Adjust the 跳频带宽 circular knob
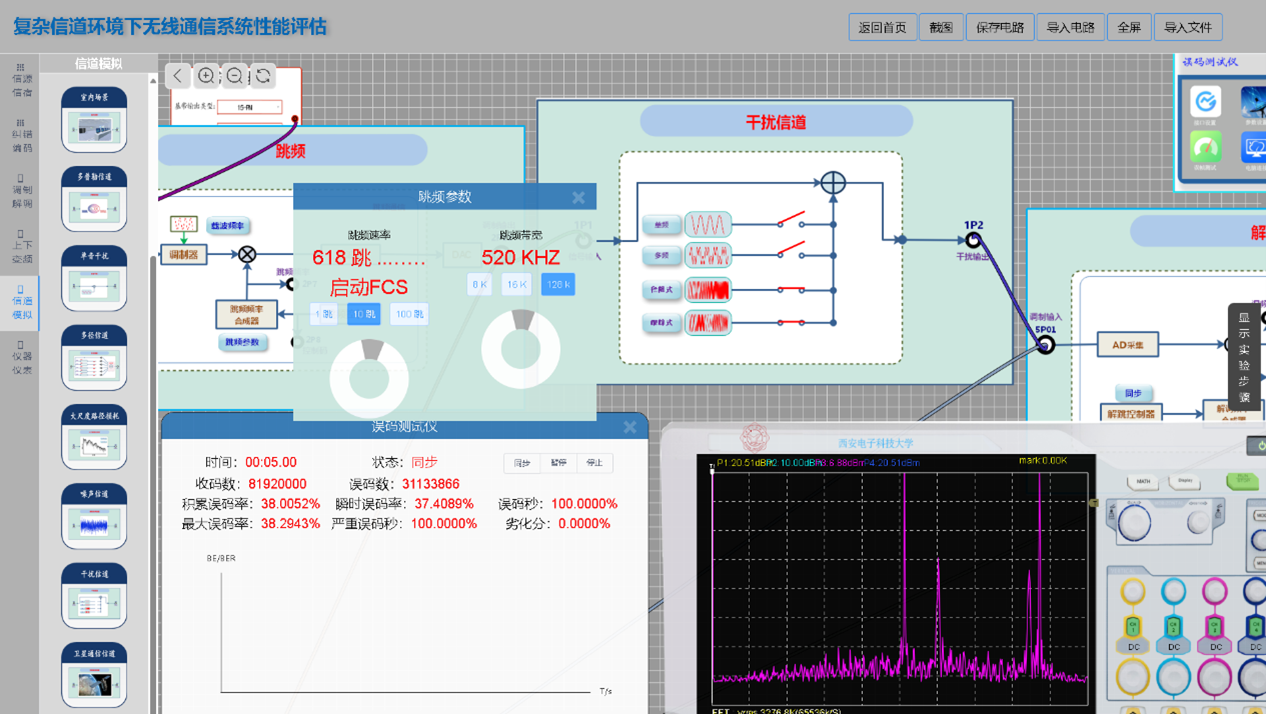This screenshot has width=1266, height=714. tap(520, 348)
